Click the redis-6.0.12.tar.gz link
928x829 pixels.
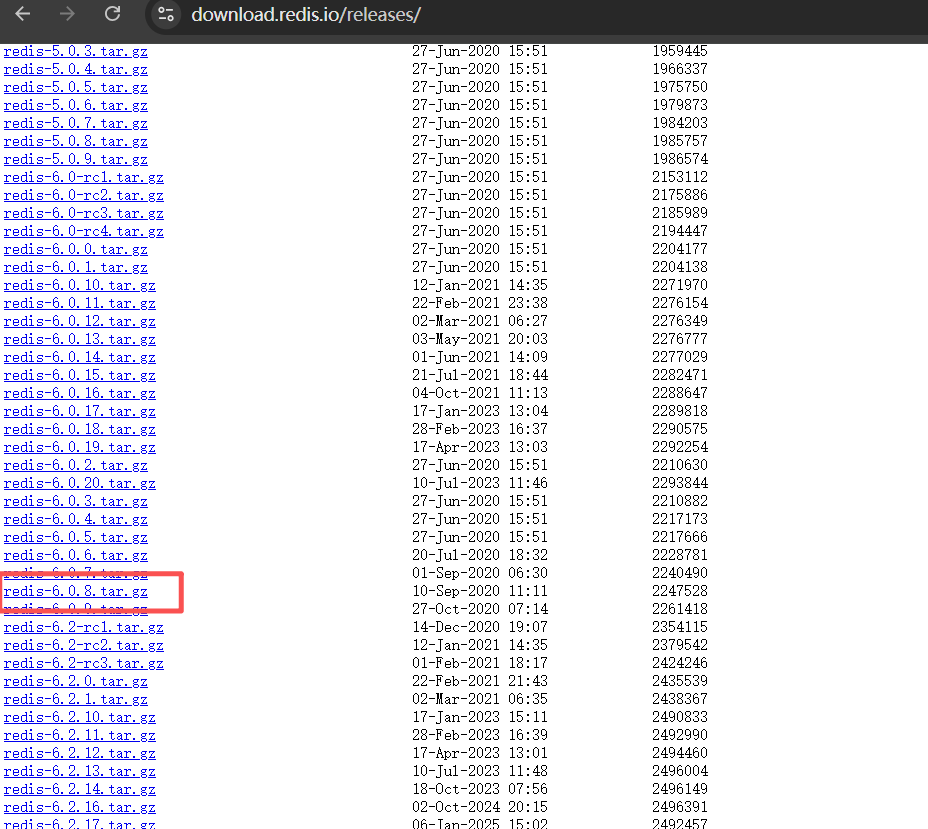point(80,321)
